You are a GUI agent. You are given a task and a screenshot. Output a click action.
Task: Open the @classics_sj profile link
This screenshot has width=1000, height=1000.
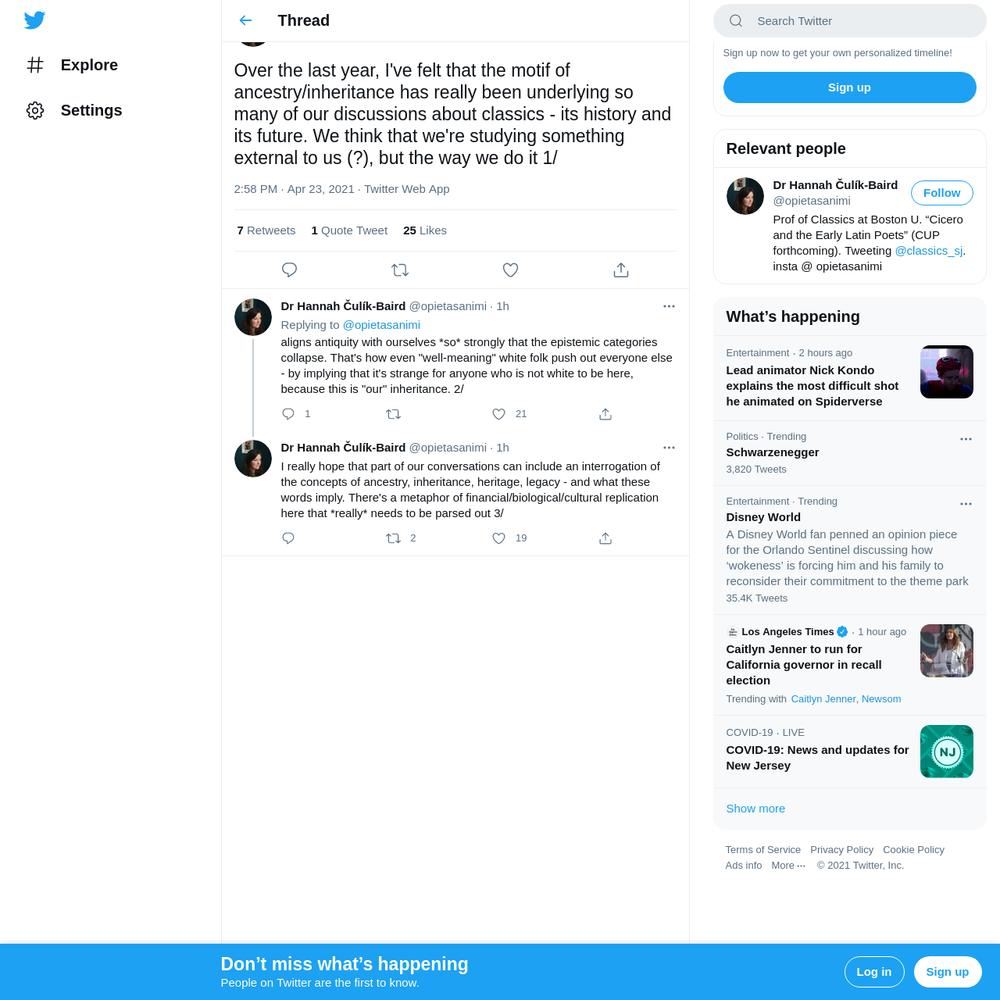(x=929, y=251)
